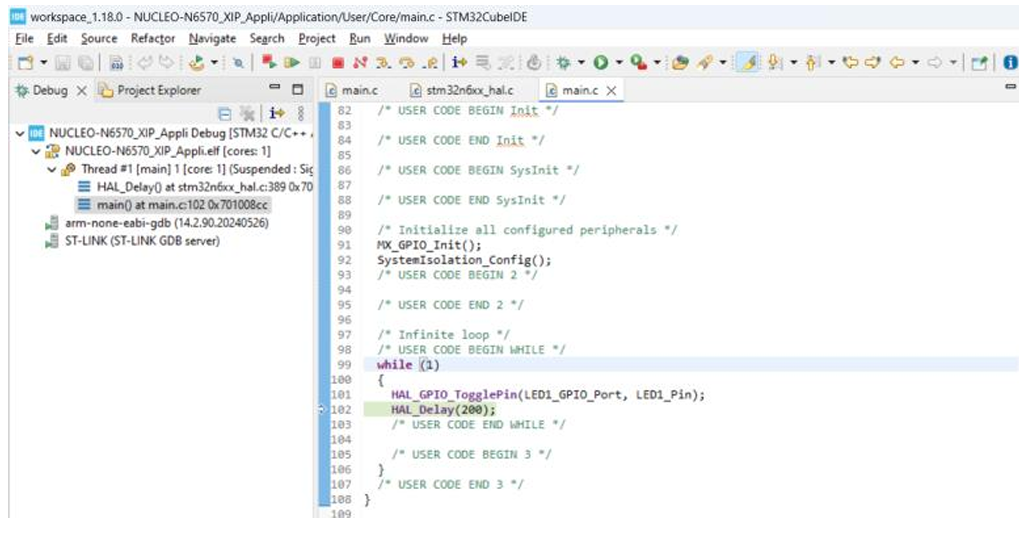Close the Debug view tab
This screenshot has width=1032, height=537.
(82, 91)
